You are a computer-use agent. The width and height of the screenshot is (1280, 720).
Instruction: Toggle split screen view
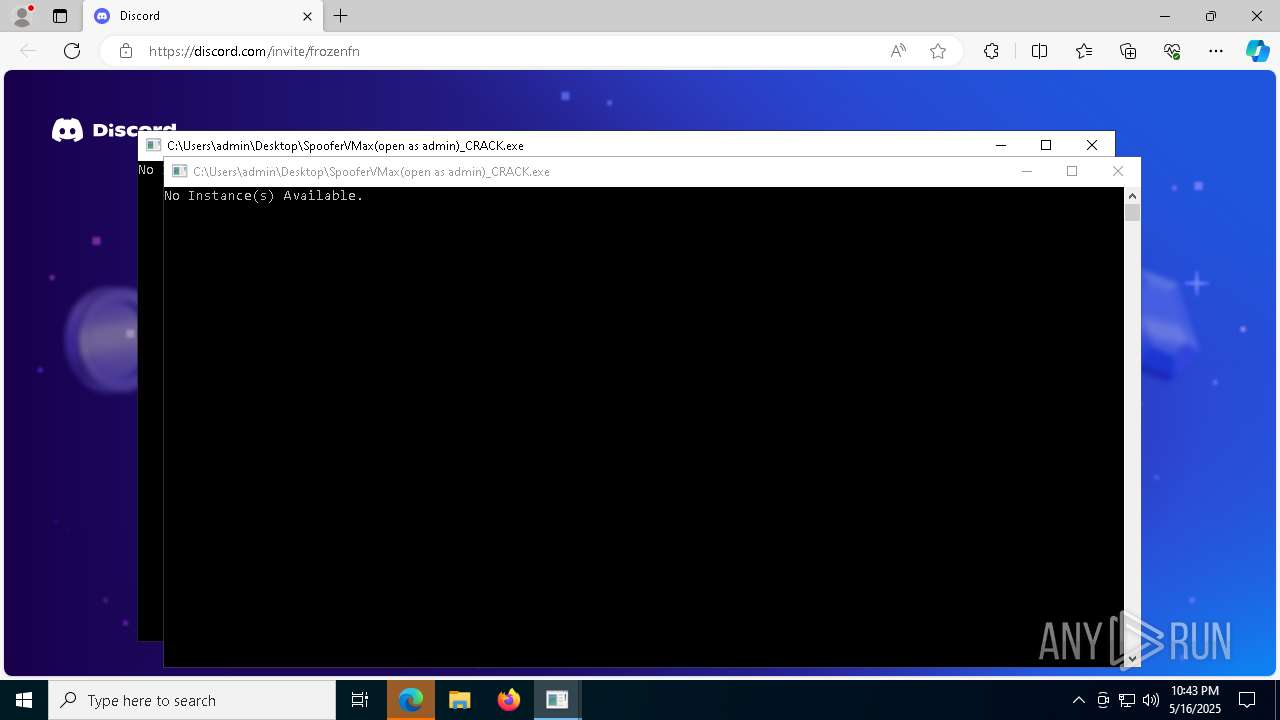coord(1039,51)
